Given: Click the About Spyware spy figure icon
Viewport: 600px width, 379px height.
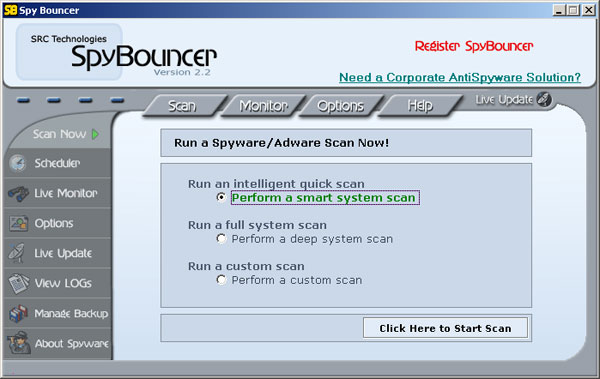Looking at the screenshot, I should (19, 343).
